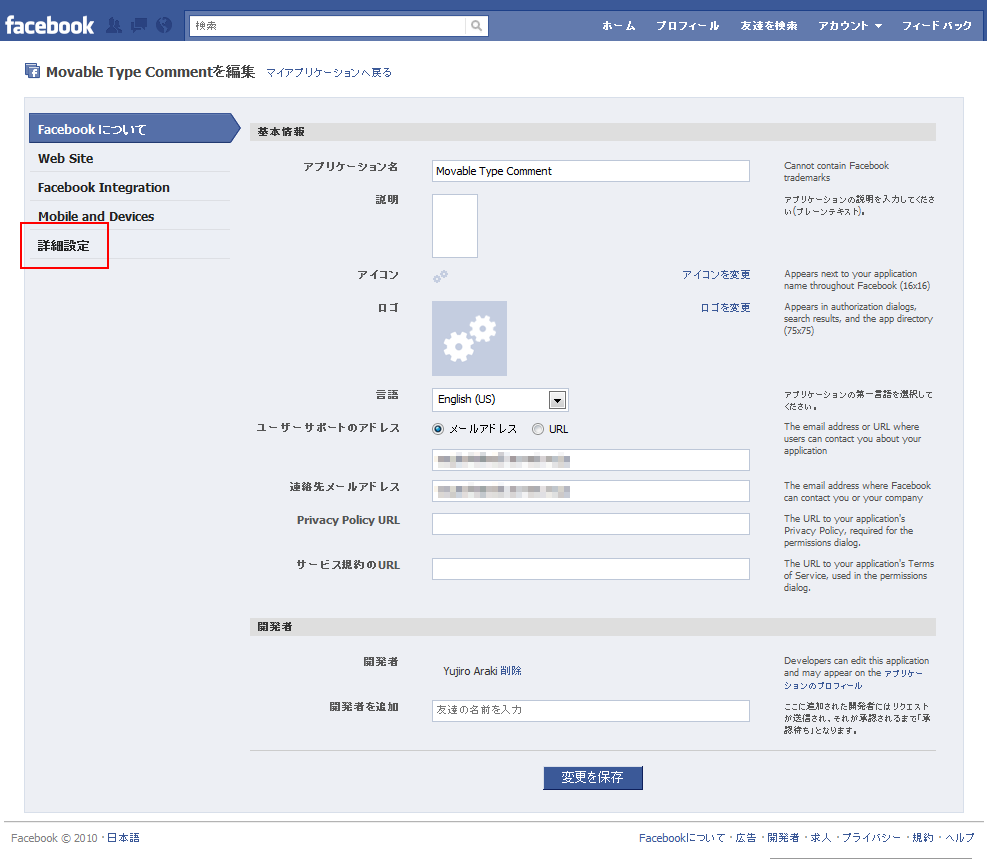Click the アイコンを変更 link

click(716, 275)
